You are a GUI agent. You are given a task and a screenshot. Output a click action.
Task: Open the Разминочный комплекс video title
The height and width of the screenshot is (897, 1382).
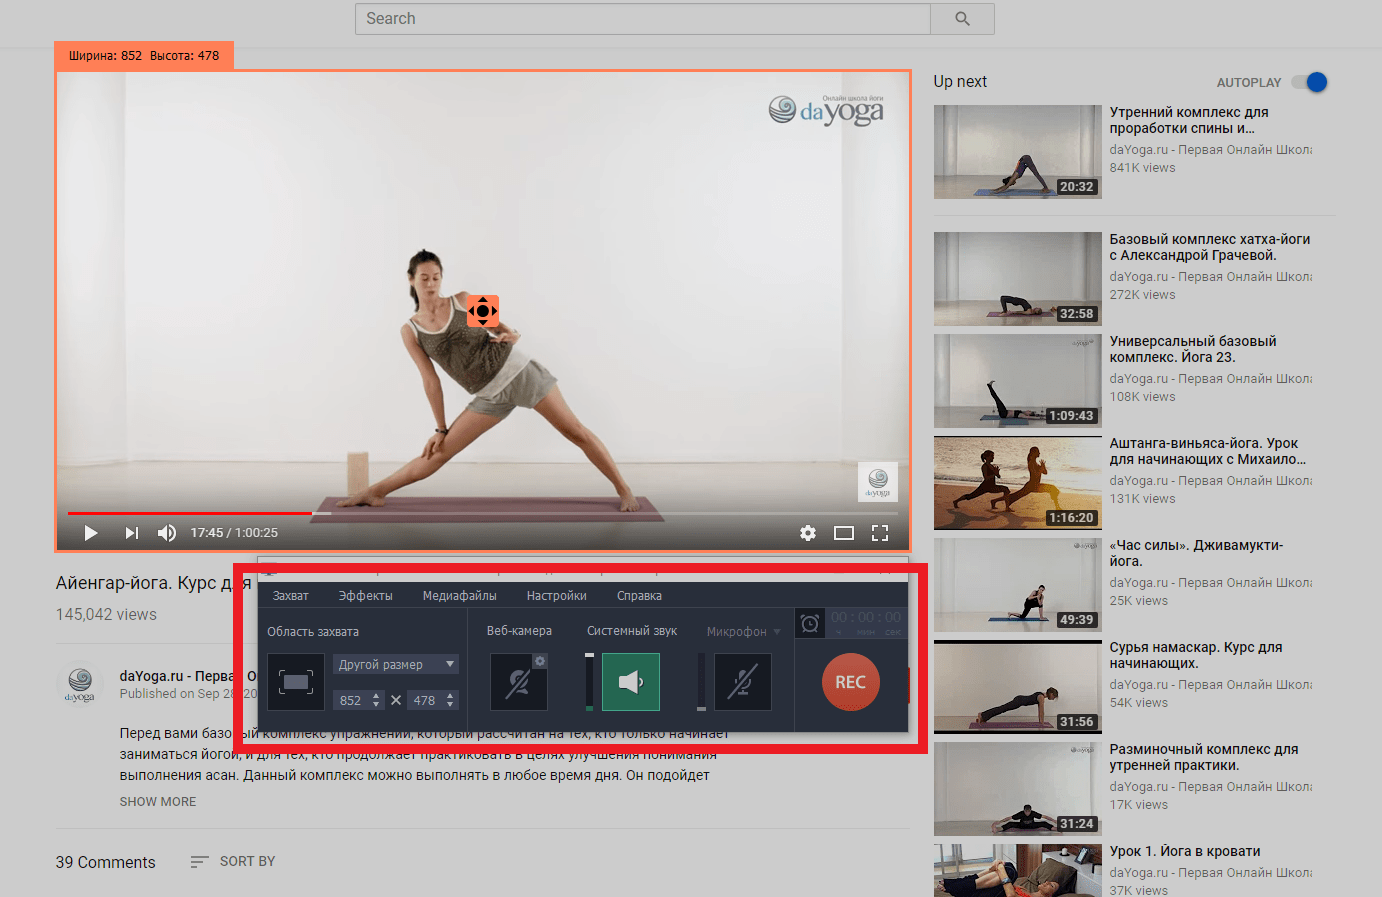coord(1204,757)
